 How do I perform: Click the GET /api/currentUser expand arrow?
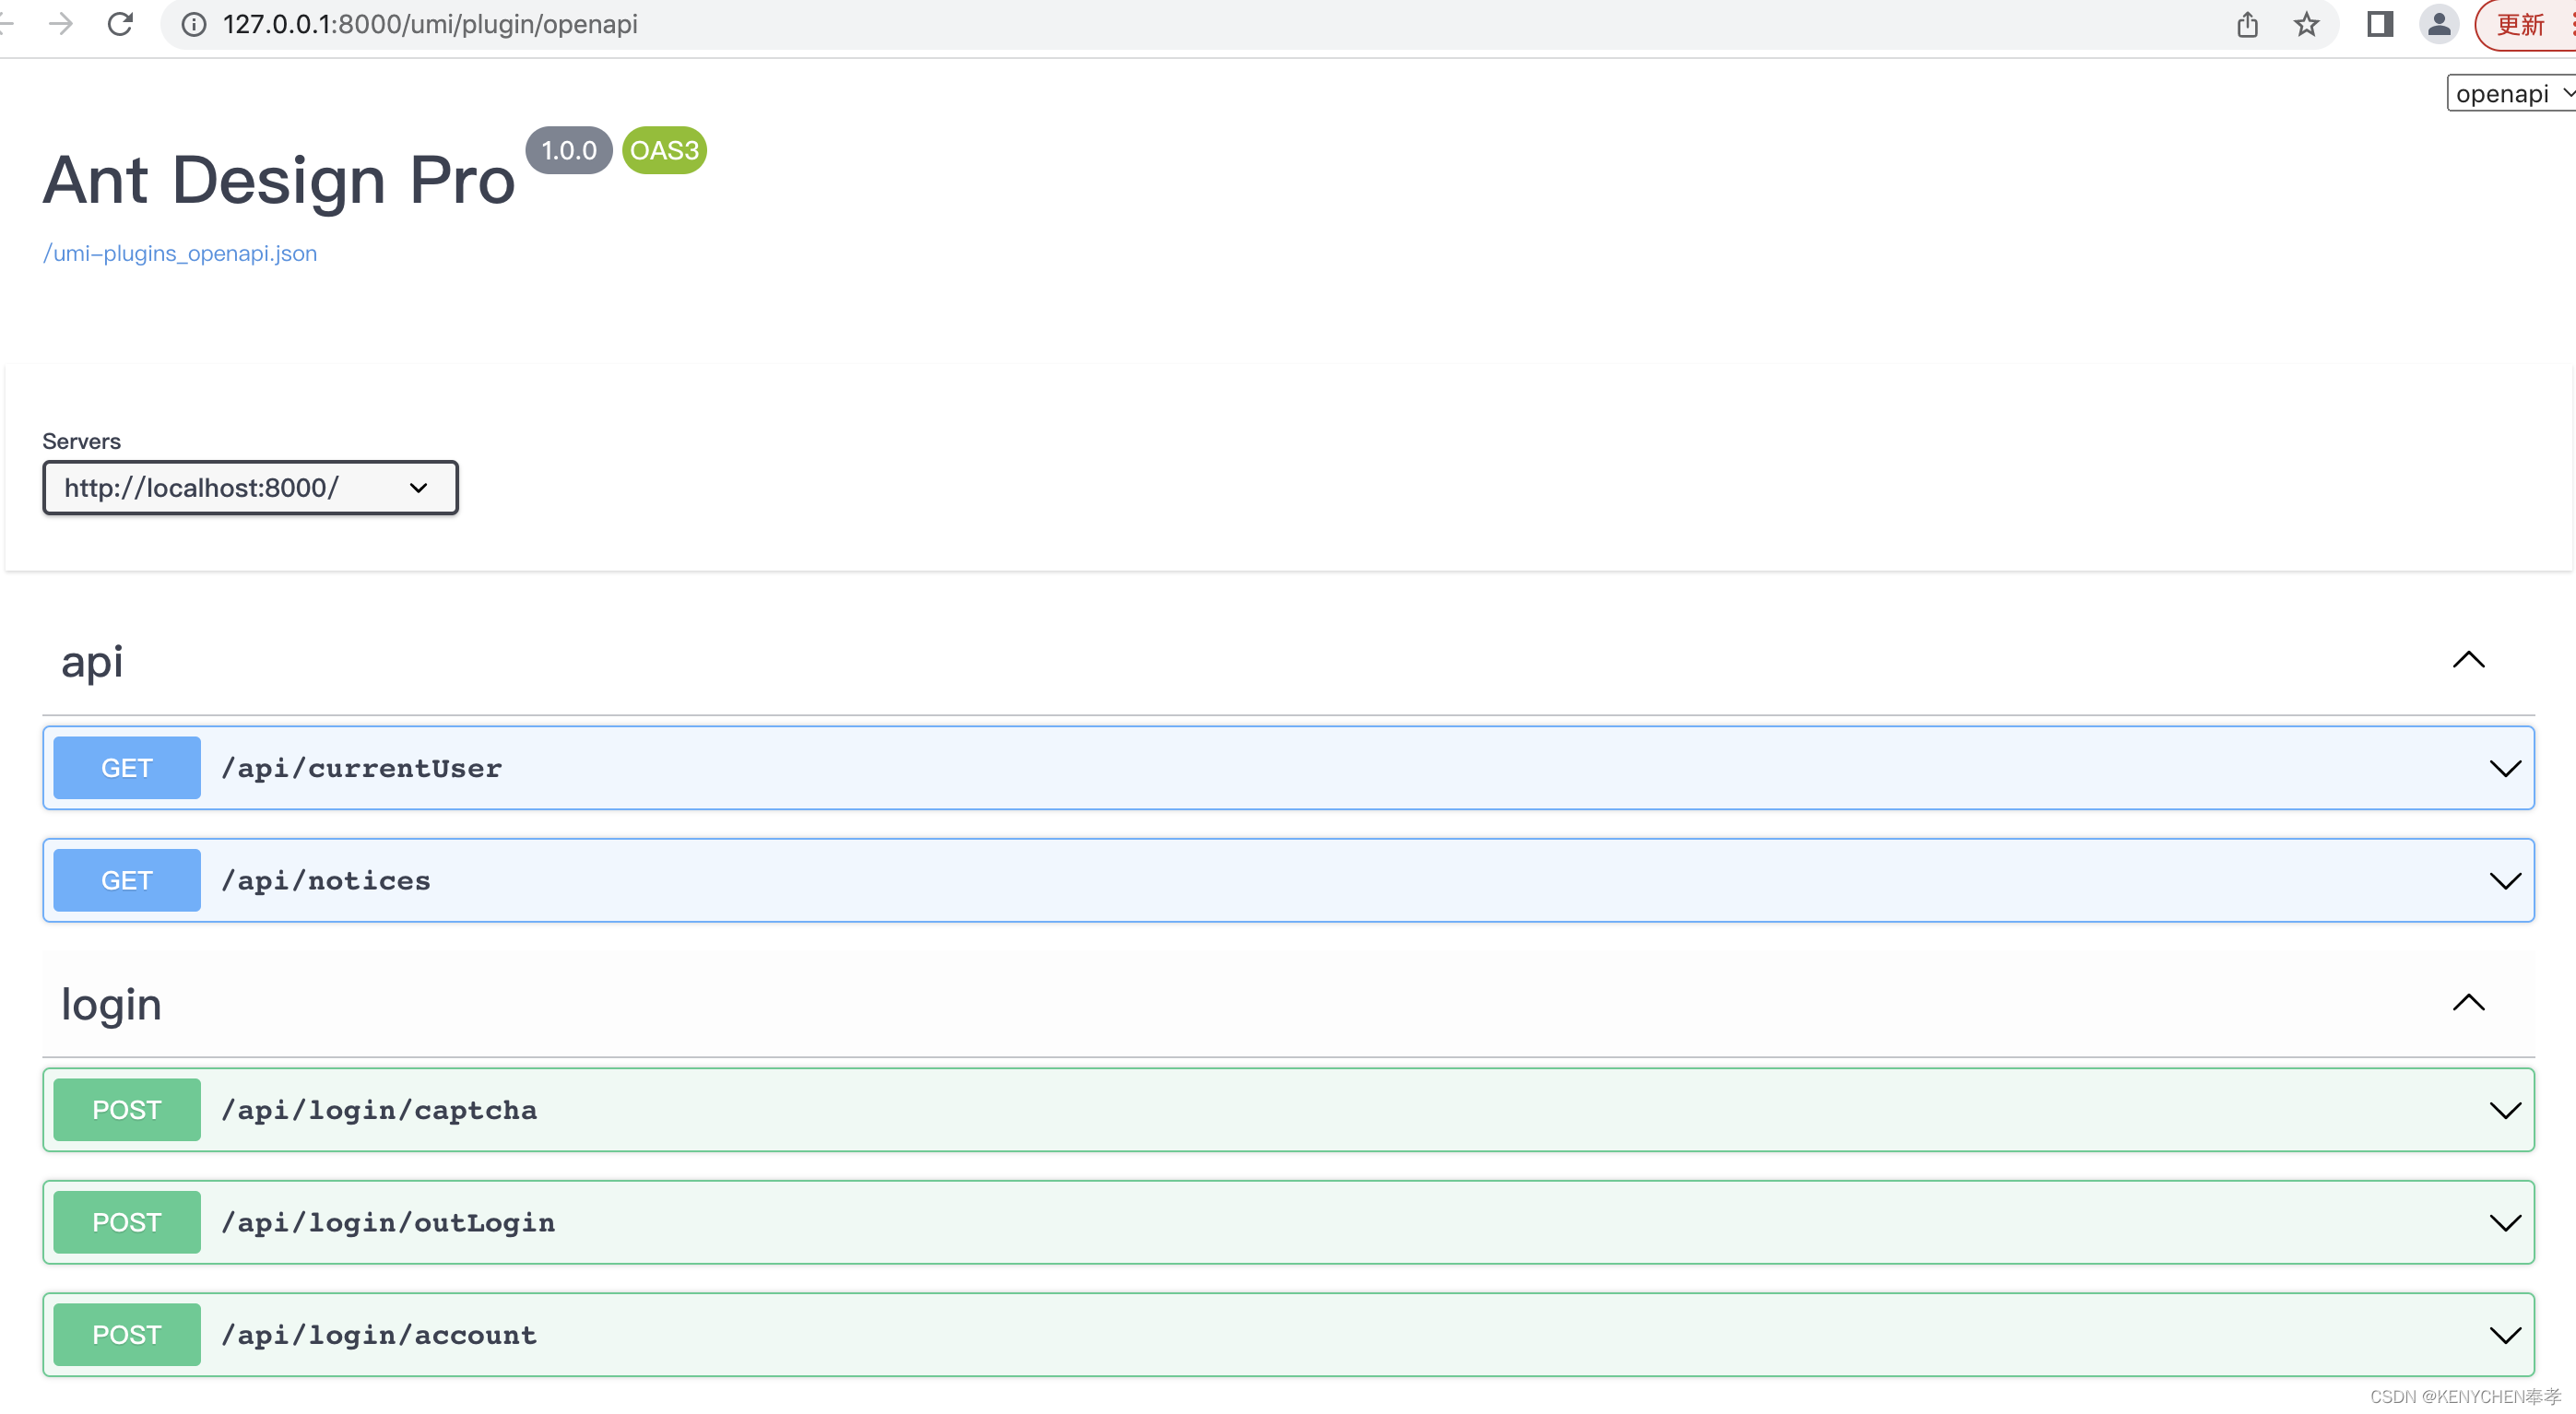[x=2505, y=768]
